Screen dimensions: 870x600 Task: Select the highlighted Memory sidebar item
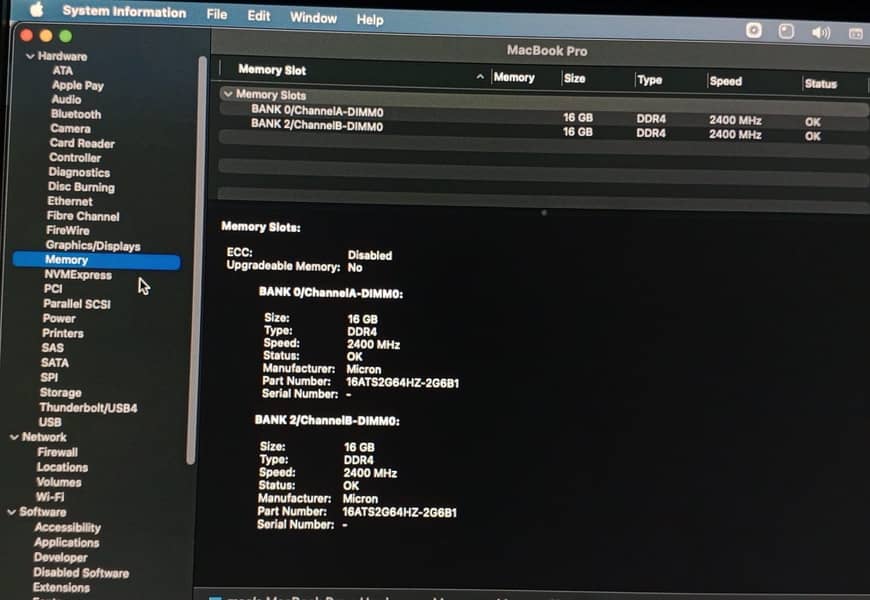[97, 260]
